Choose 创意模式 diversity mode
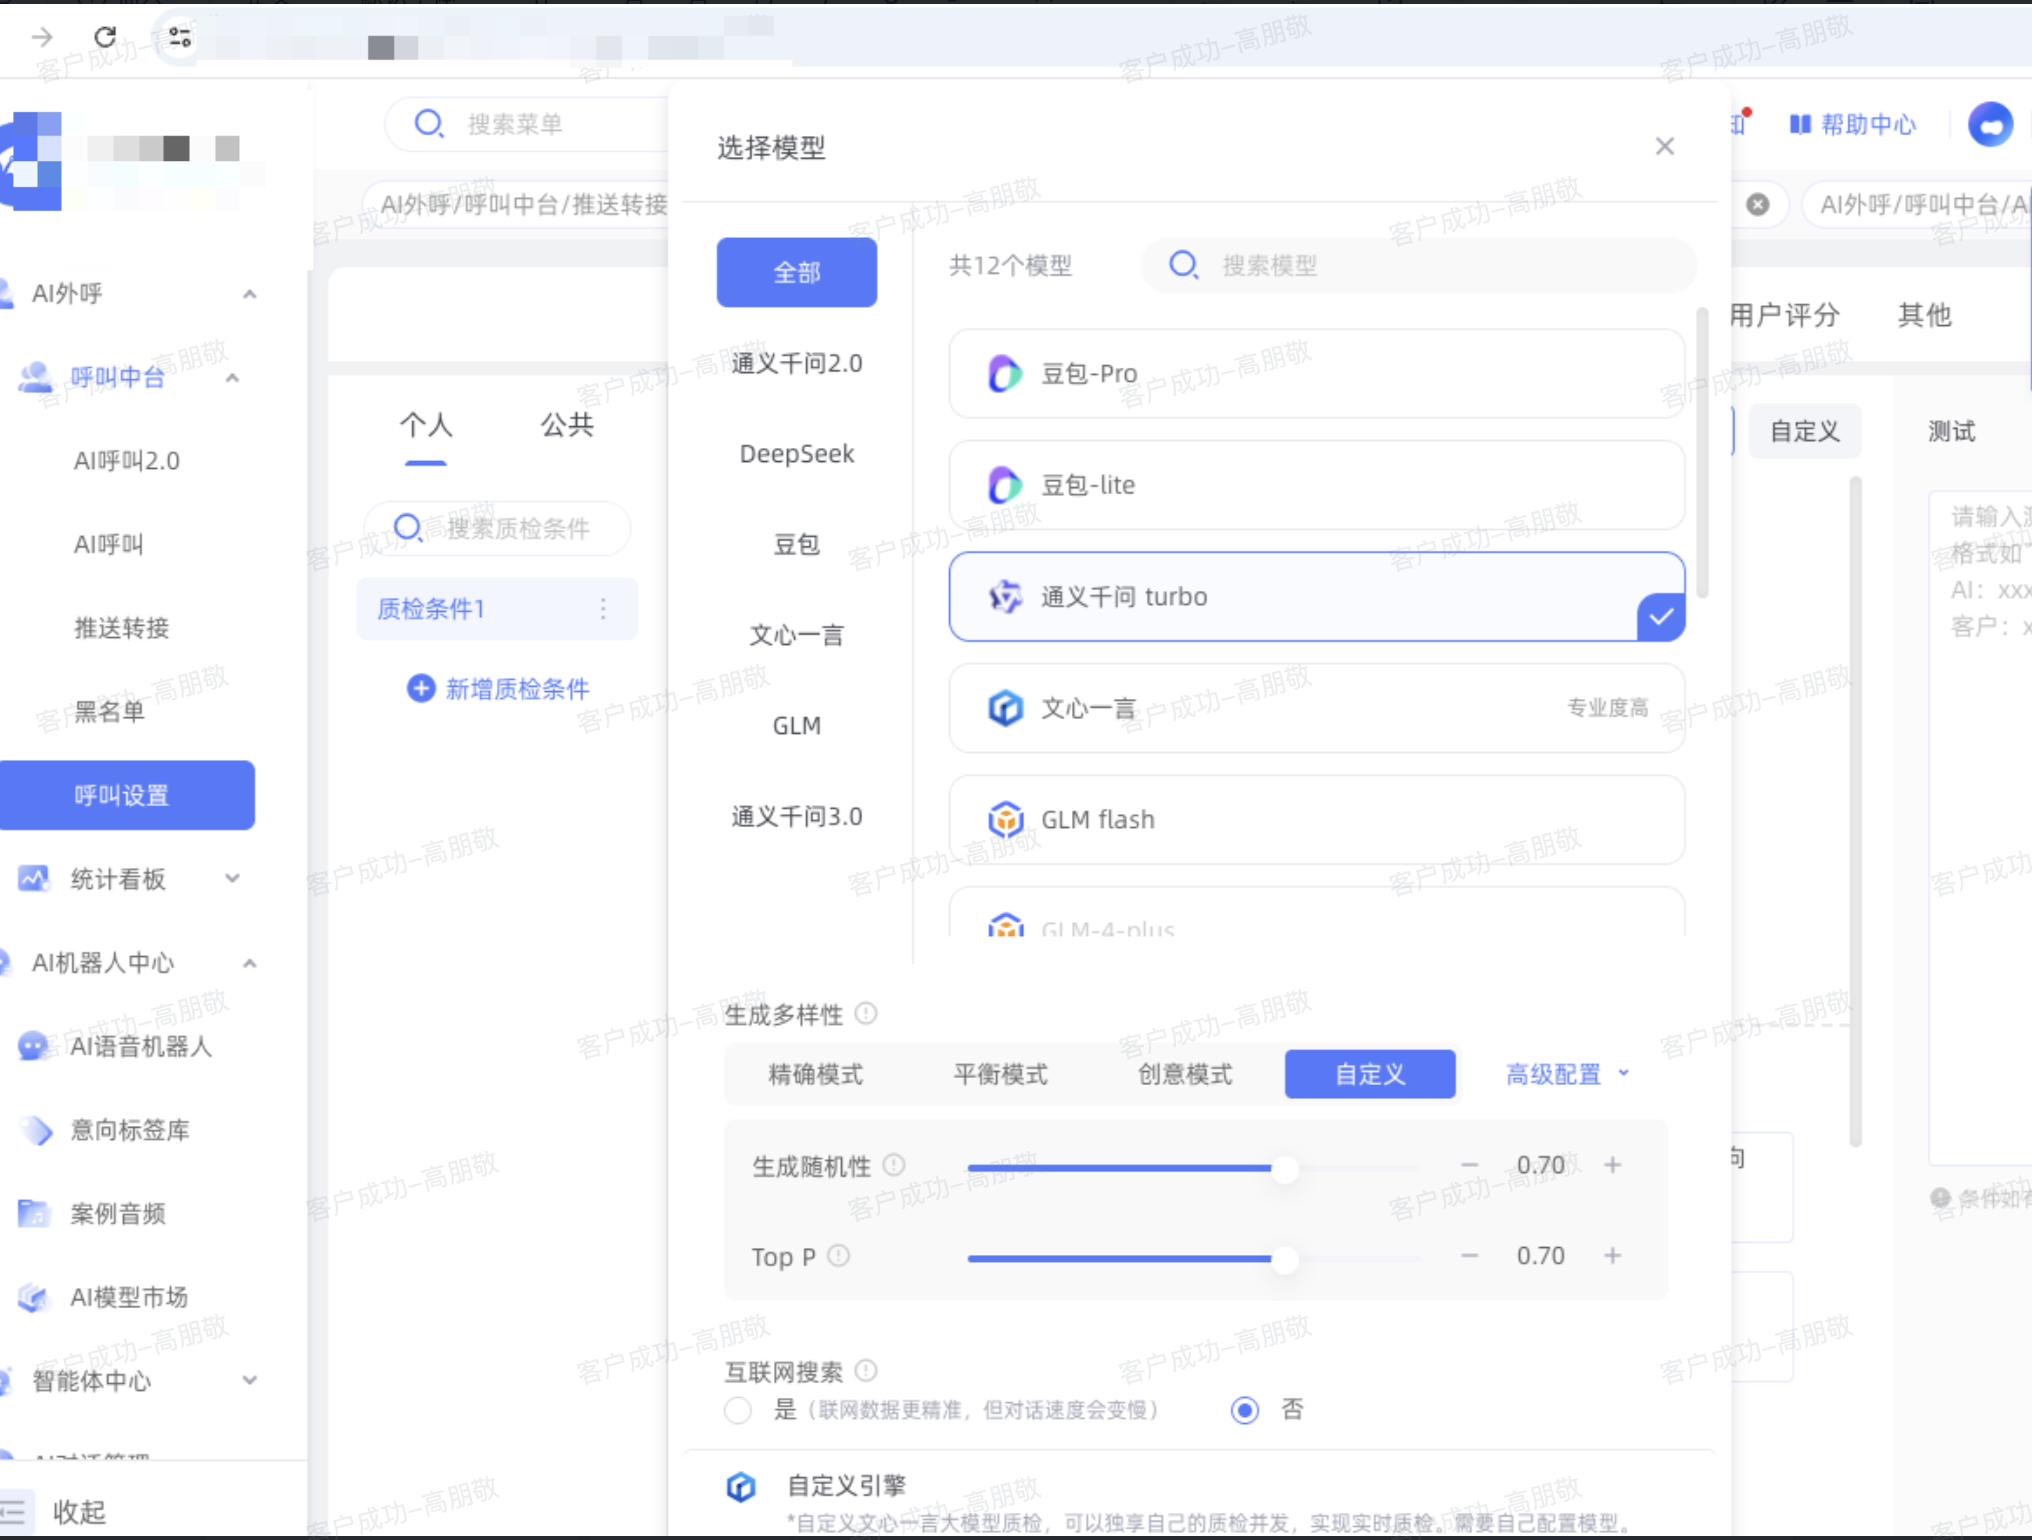Screen dimensions: 2032x1540 [x=1185, y=1074]
